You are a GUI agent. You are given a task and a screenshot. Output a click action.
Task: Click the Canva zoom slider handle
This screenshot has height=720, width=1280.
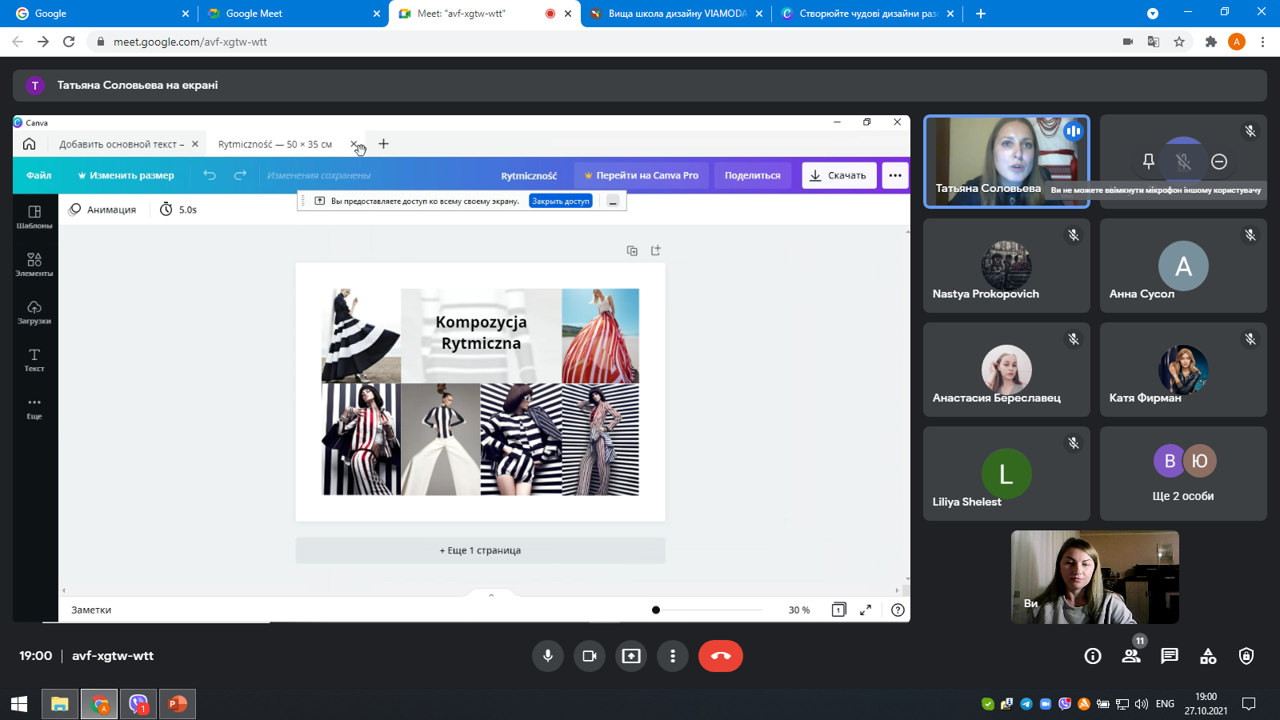click(x=656, y=610)
